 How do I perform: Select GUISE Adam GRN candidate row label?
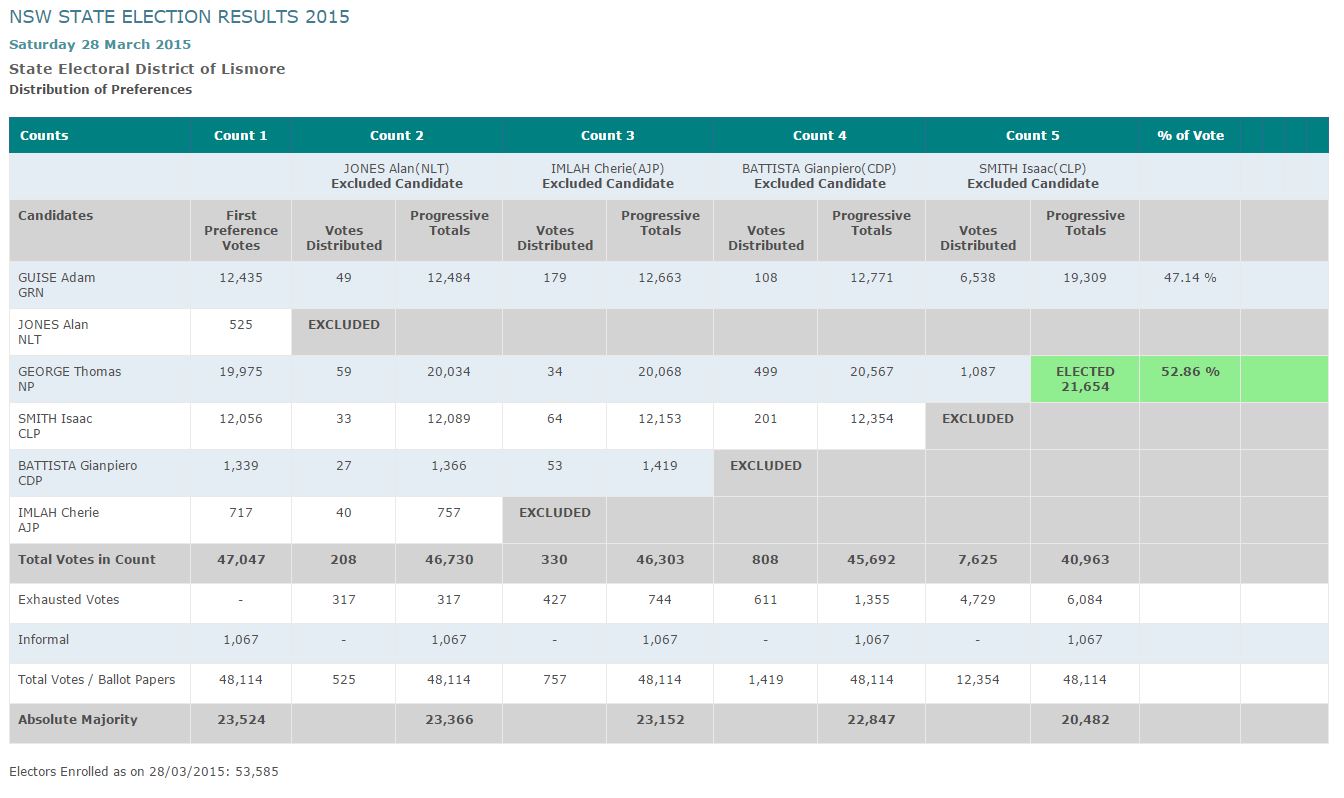click(57, 285)
